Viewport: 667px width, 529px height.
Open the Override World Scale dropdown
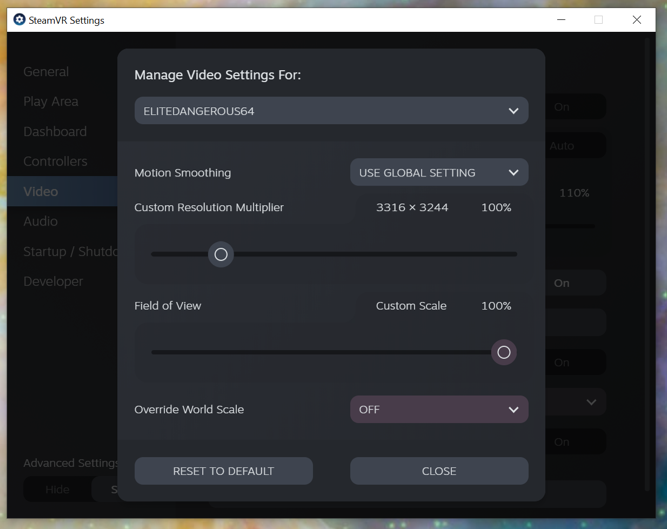[x=439, y=409]
